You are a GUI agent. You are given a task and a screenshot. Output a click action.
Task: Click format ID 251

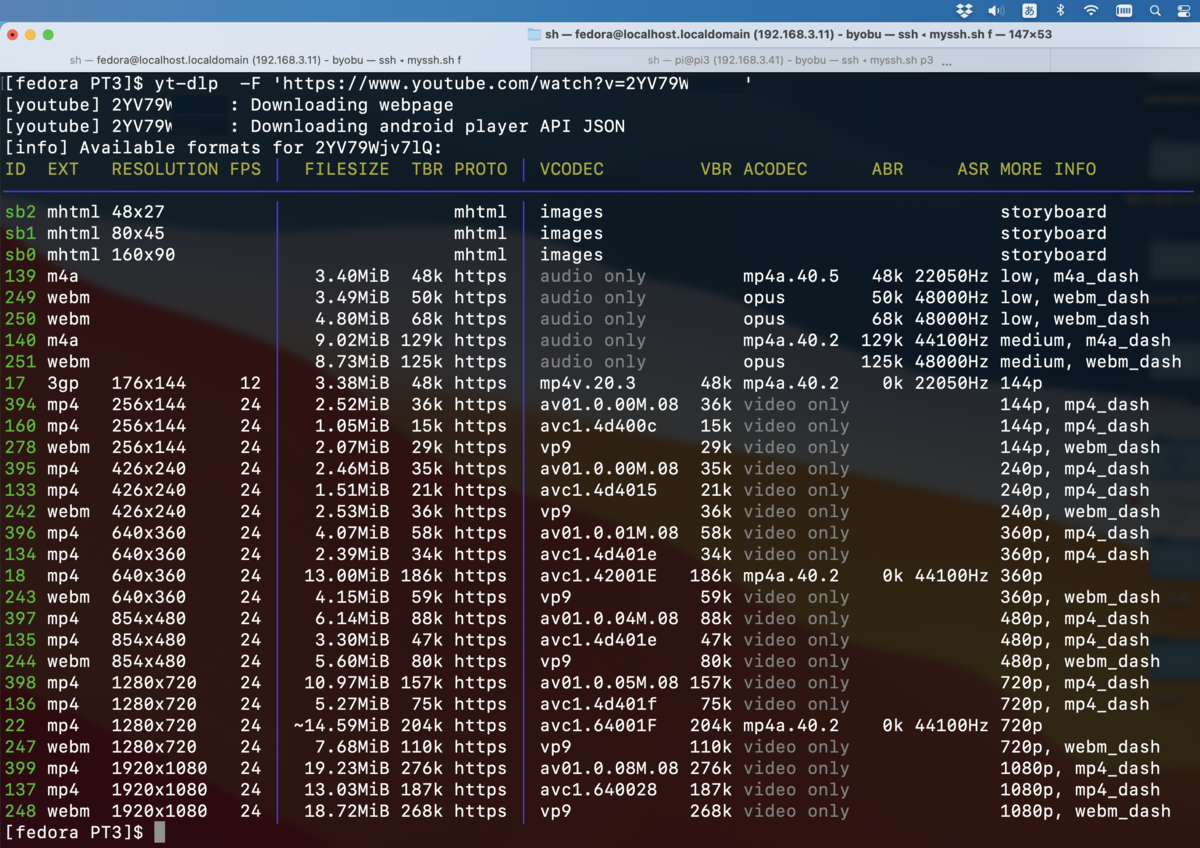(x=21, y=362)
